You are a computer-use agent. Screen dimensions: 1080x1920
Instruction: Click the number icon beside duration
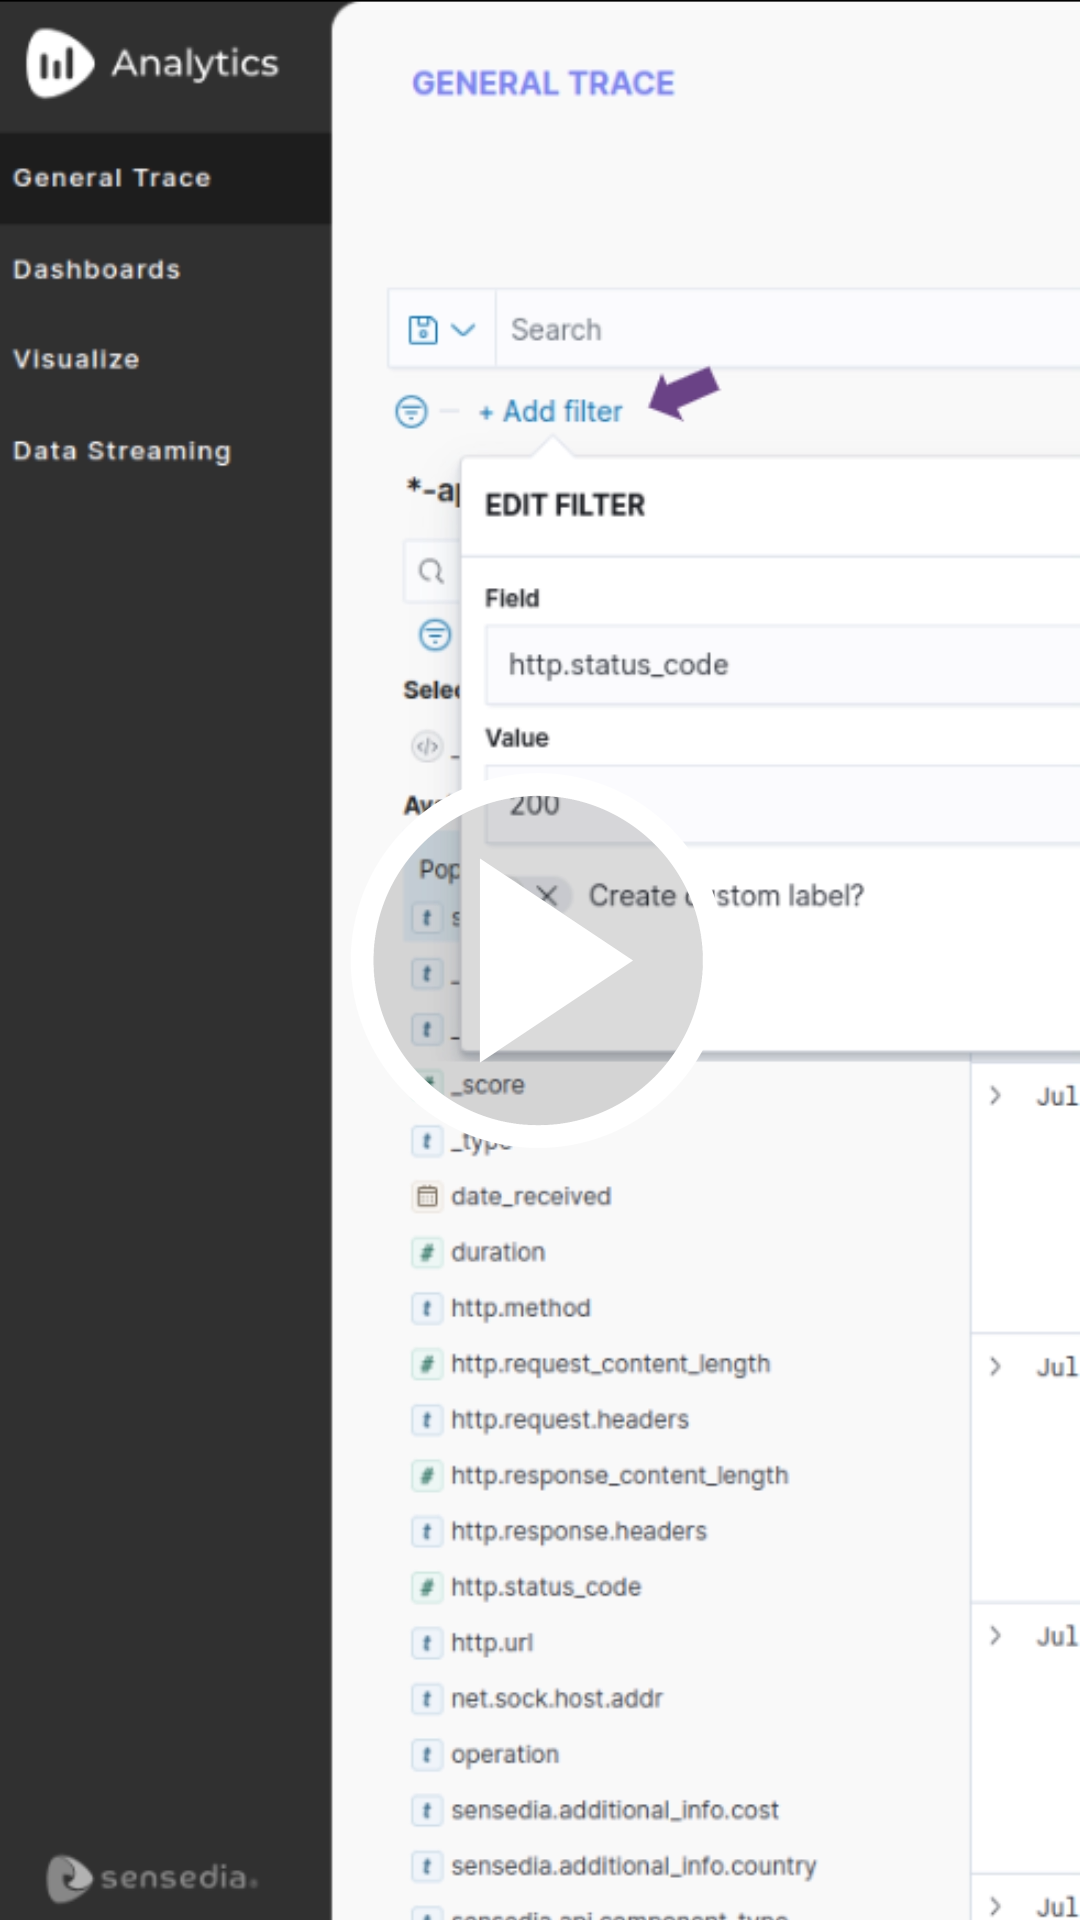(427, 1252)
